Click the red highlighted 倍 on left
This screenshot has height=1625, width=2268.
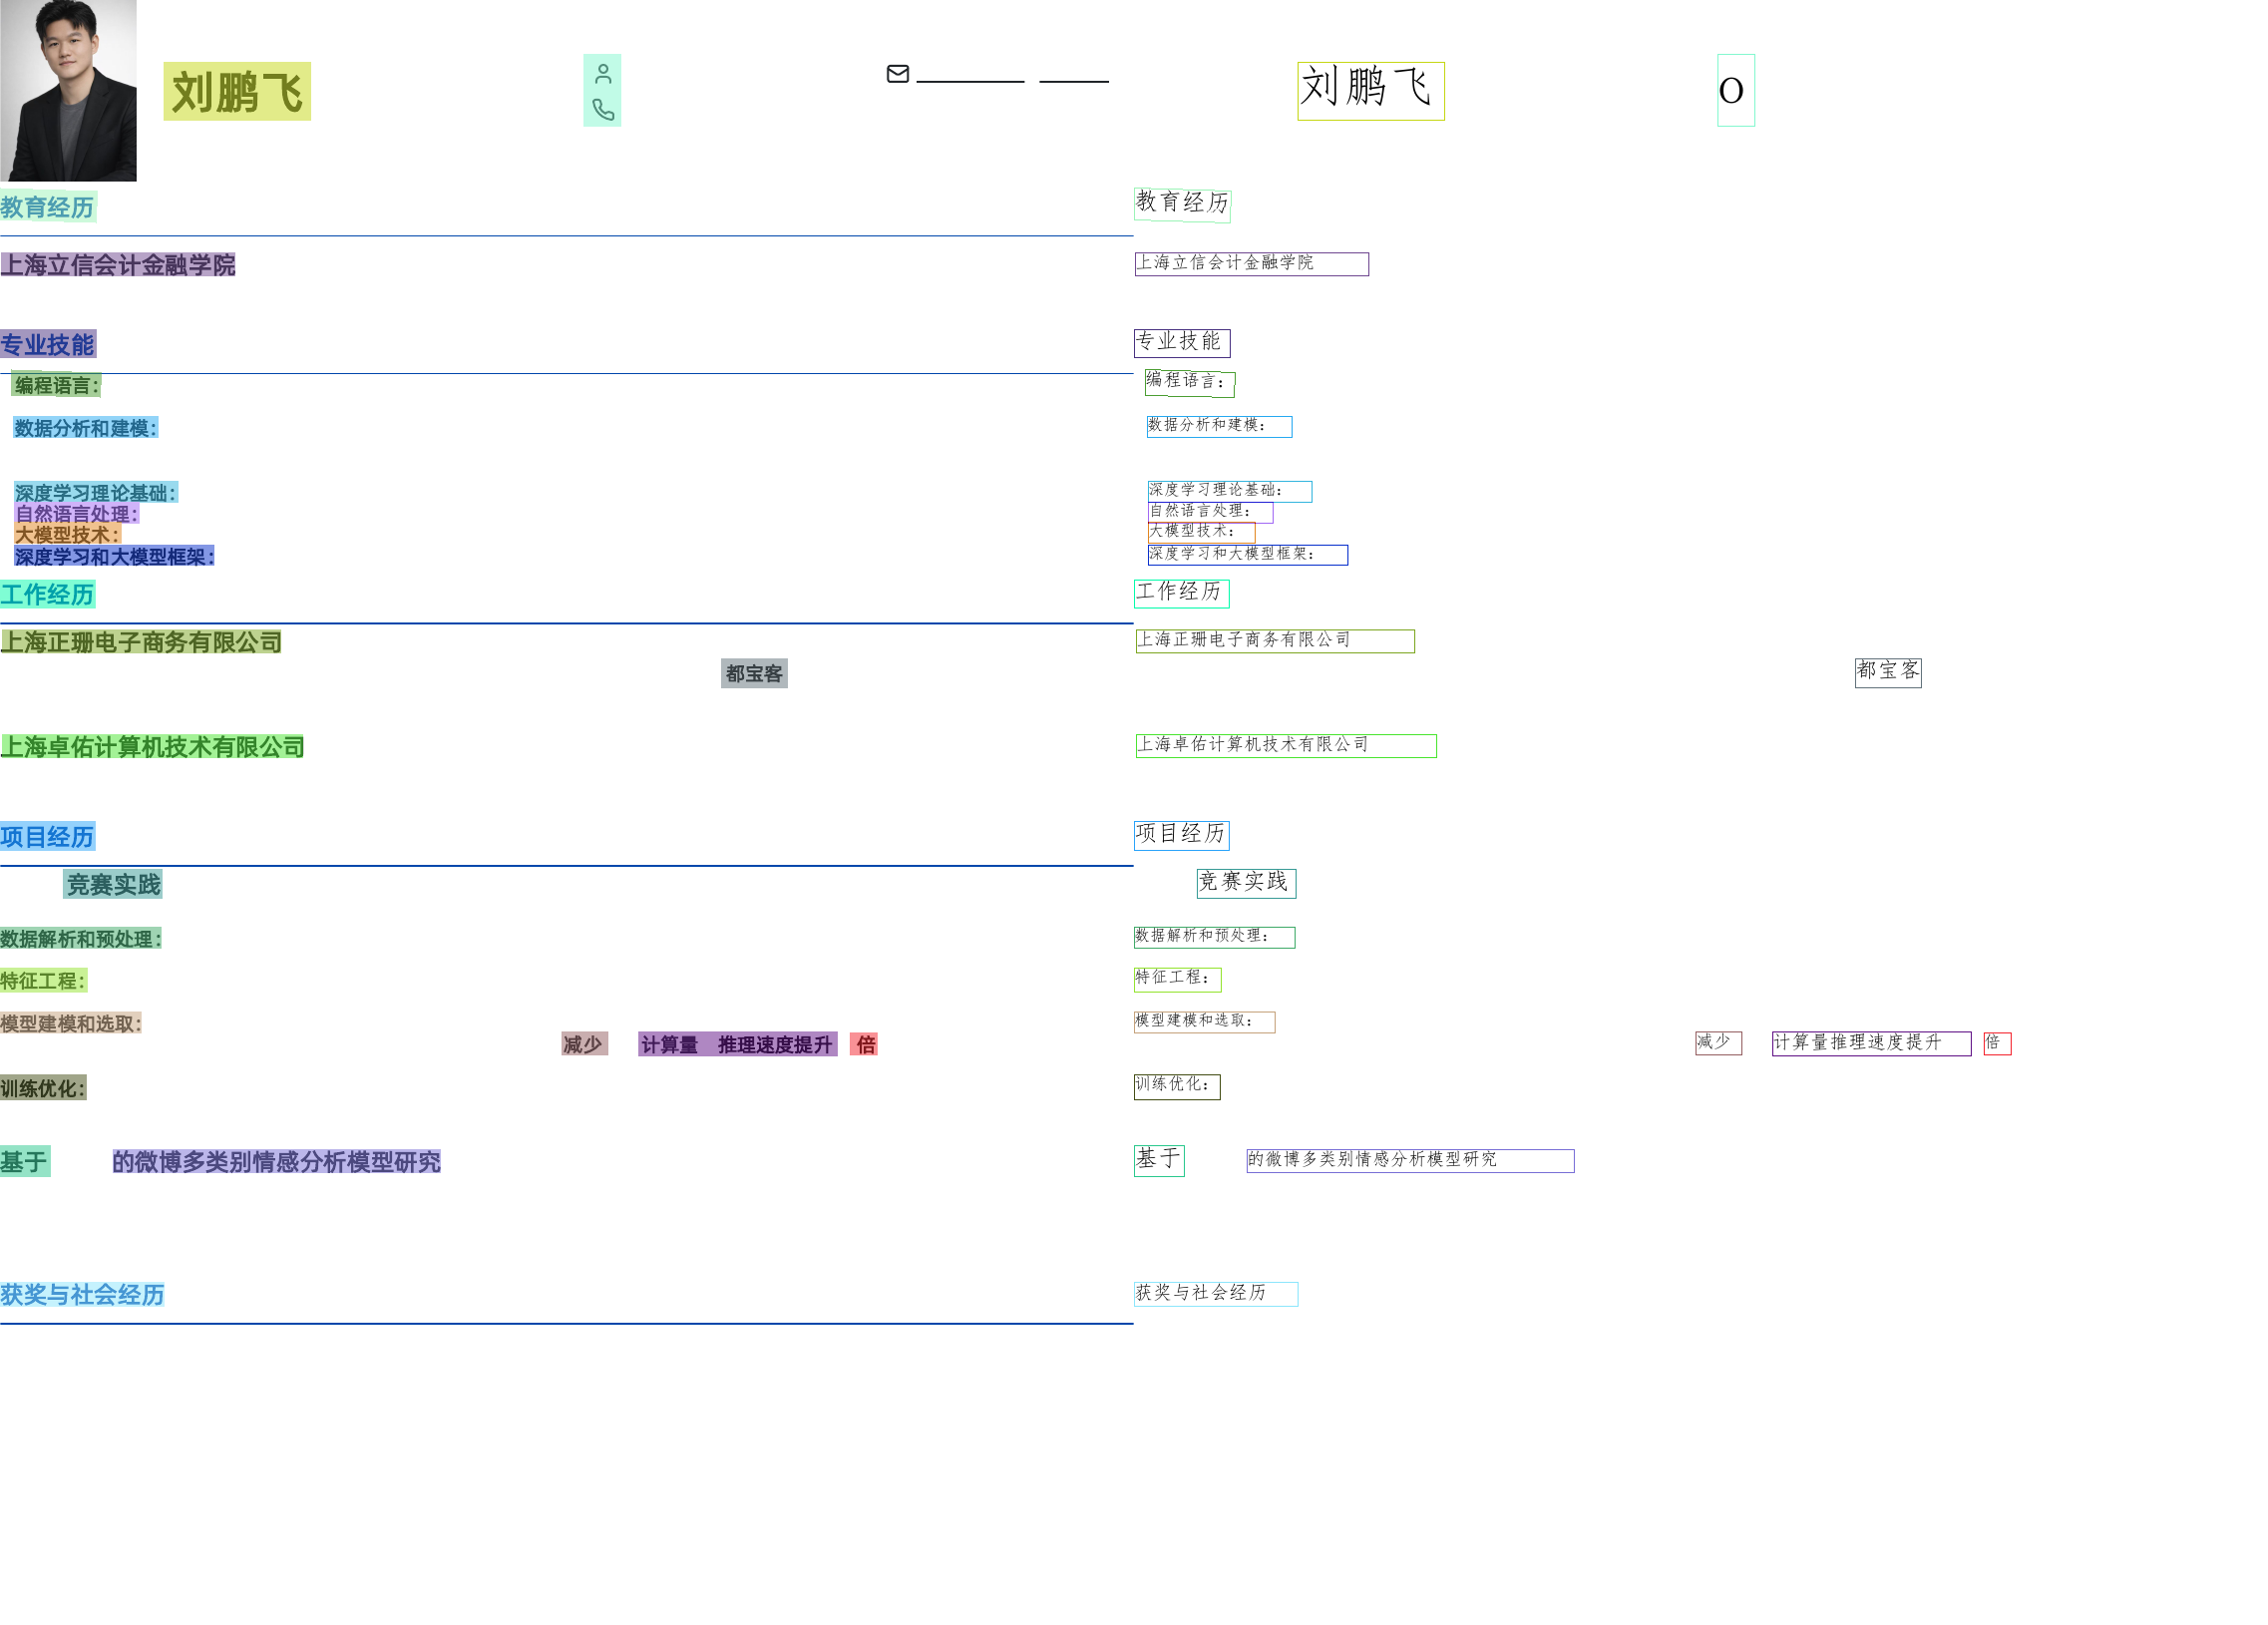(x=864, y=1044)
